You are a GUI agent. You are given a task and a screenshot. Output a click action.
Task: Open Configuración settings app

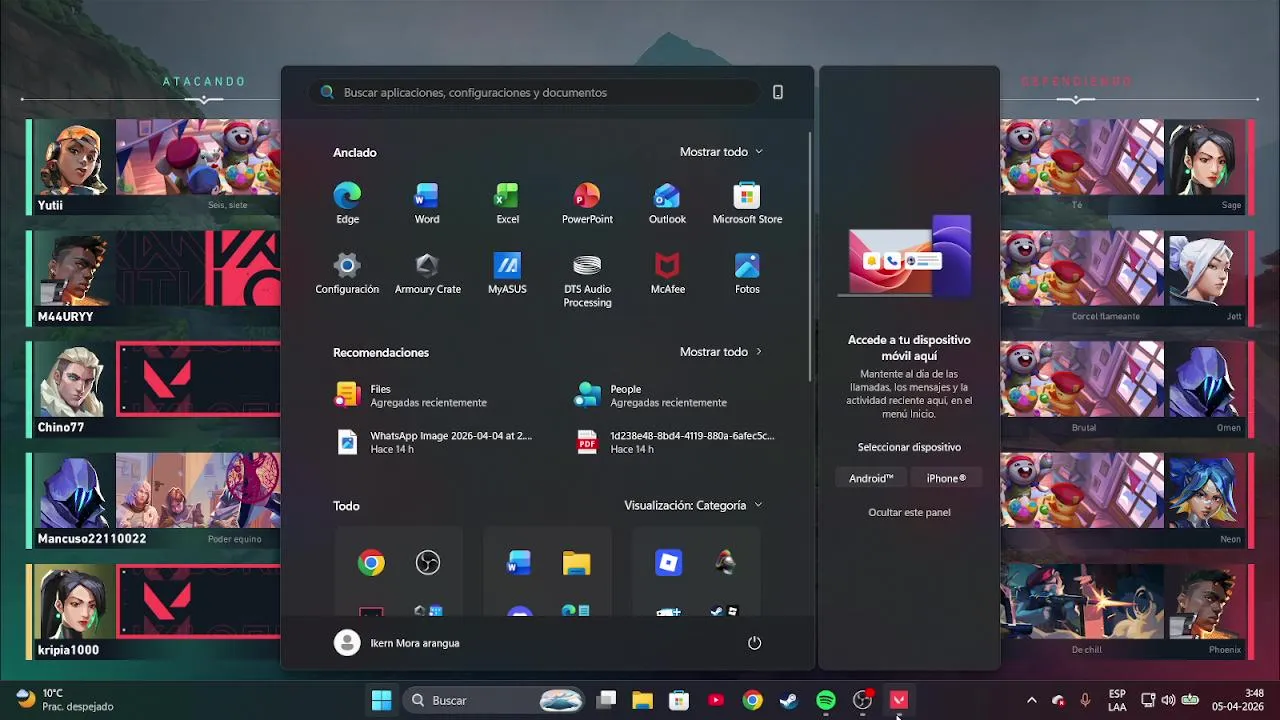(347, 273)
